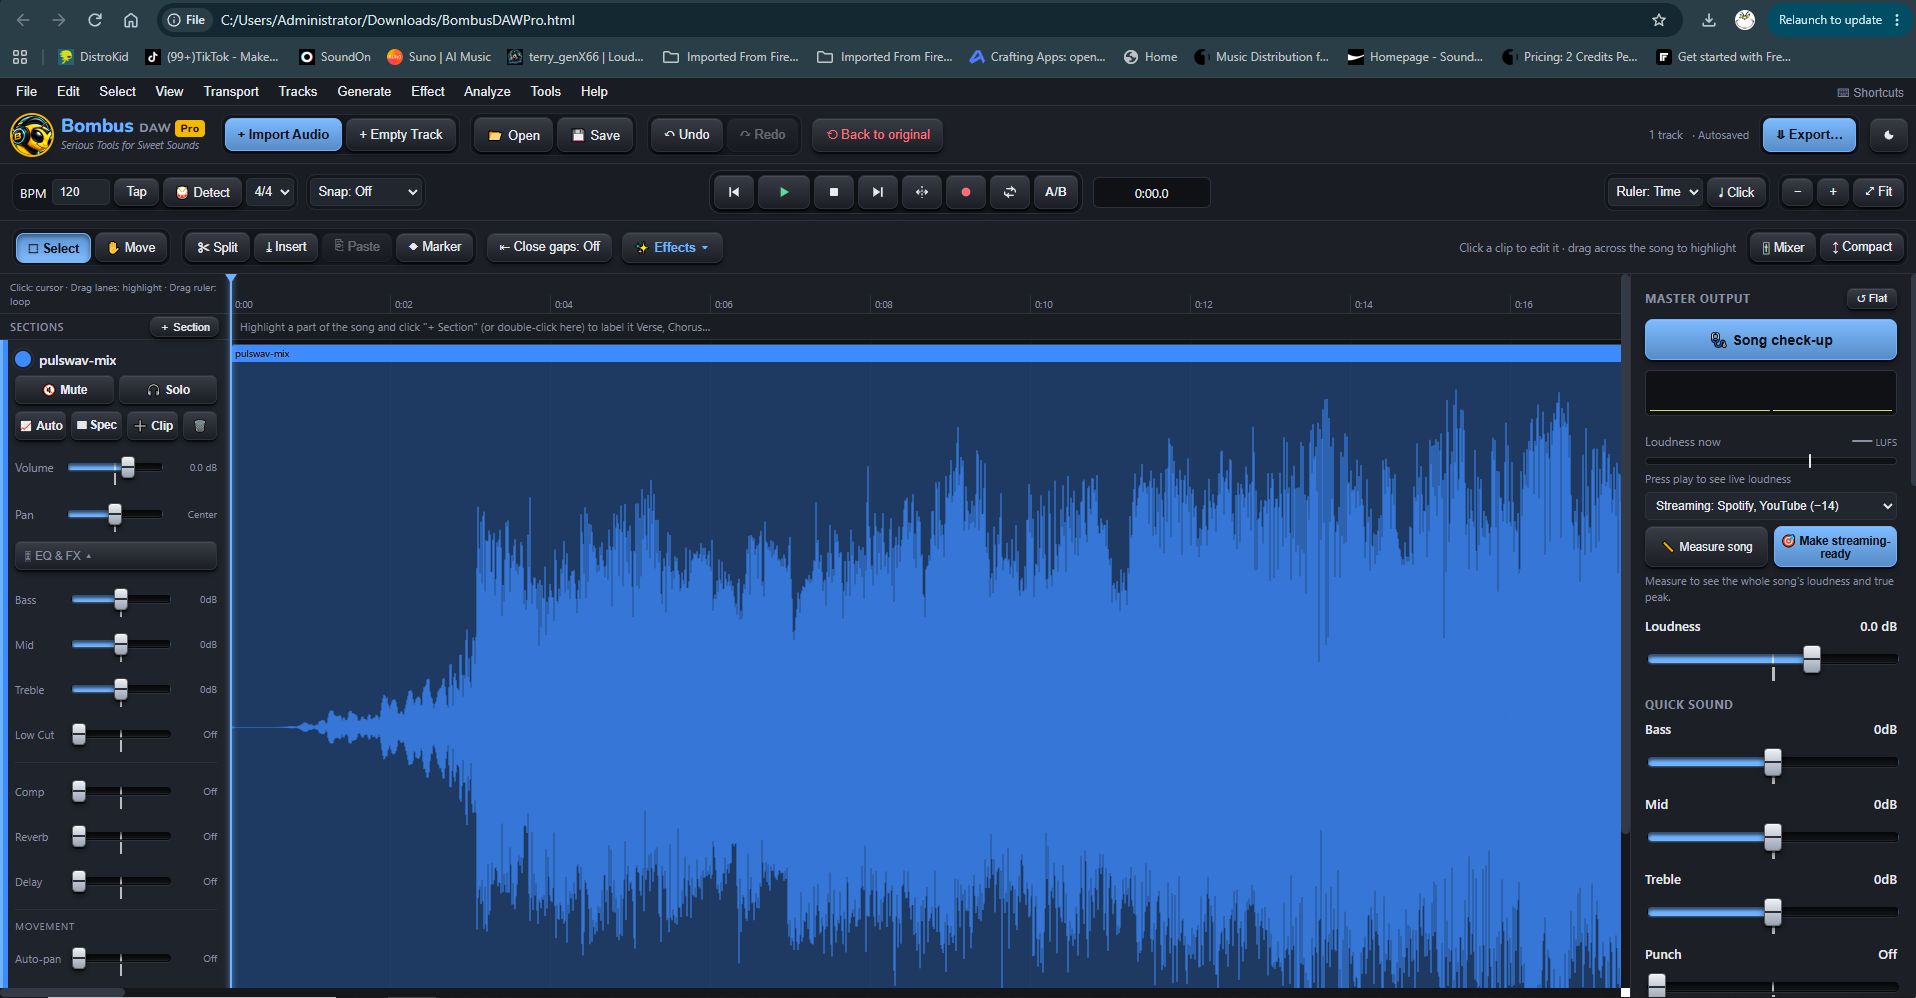Toggle Spec spectrogram view for track
Image resolution: width=1916 pixels, height=998 pixels.
97,425
